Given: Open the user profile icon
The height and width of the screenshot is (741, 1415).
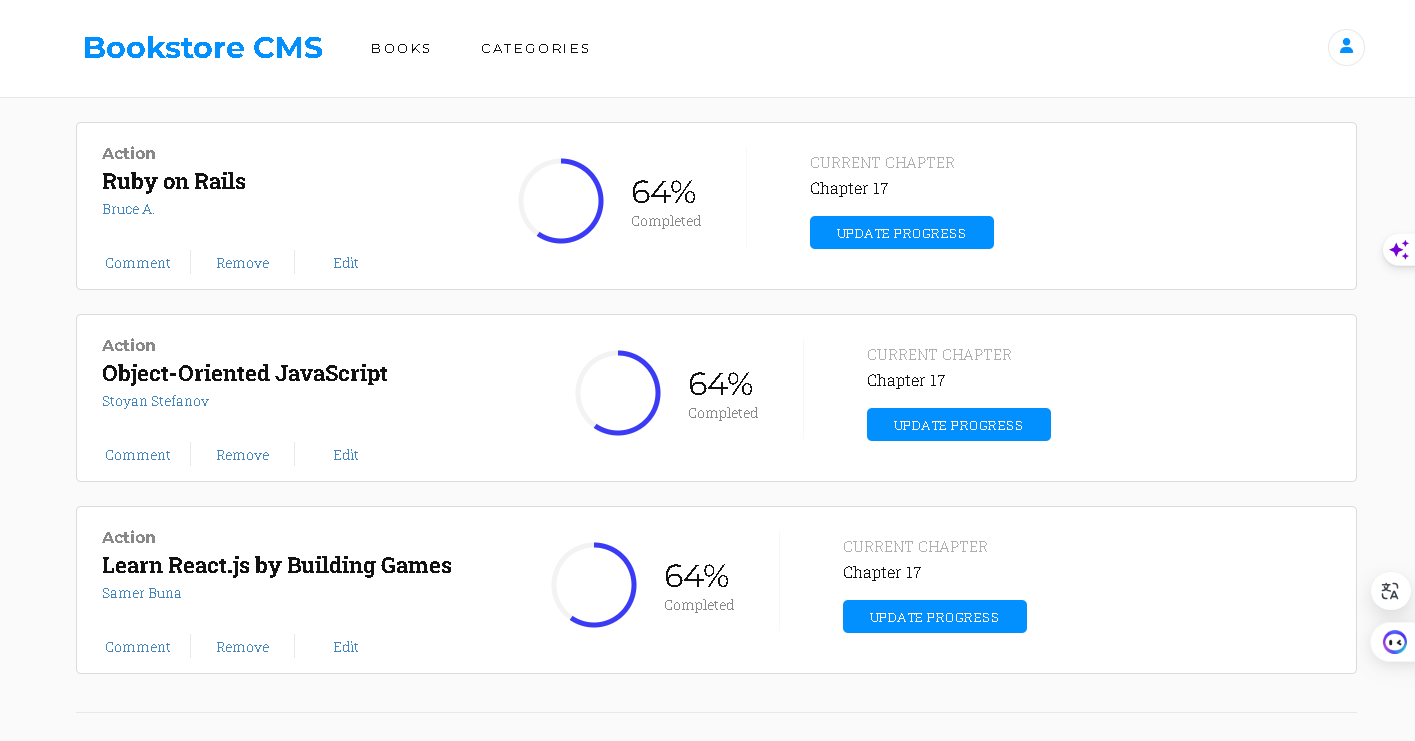Looking at the screenshot, I should click(x=1346, y=47).
